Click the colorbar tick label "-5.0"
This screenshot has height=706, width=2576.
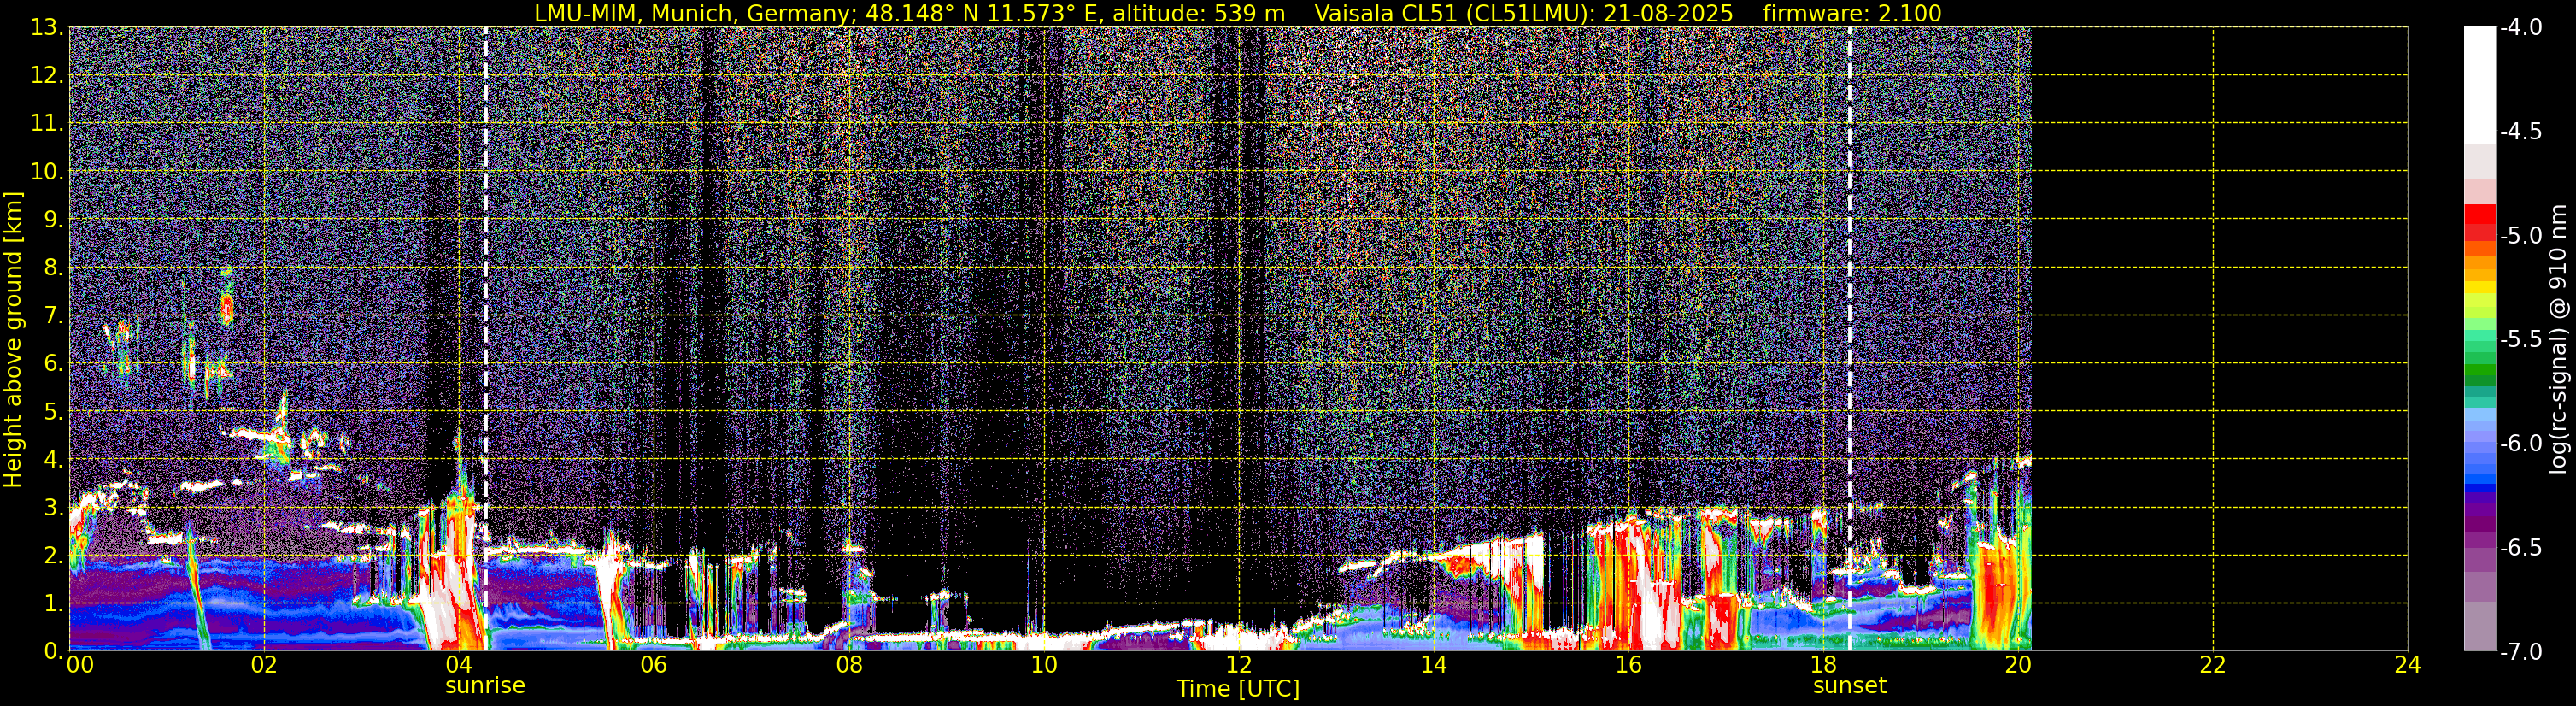point(2520,236)
